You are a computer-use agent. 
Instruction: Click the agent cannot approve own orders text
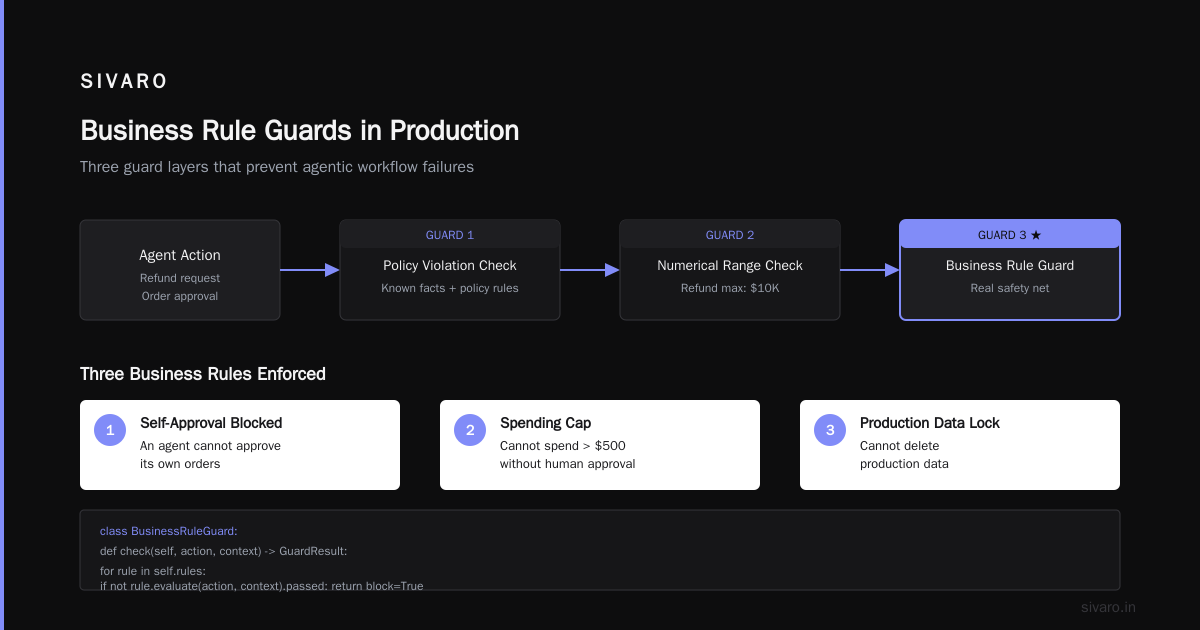tap(210, 455)
